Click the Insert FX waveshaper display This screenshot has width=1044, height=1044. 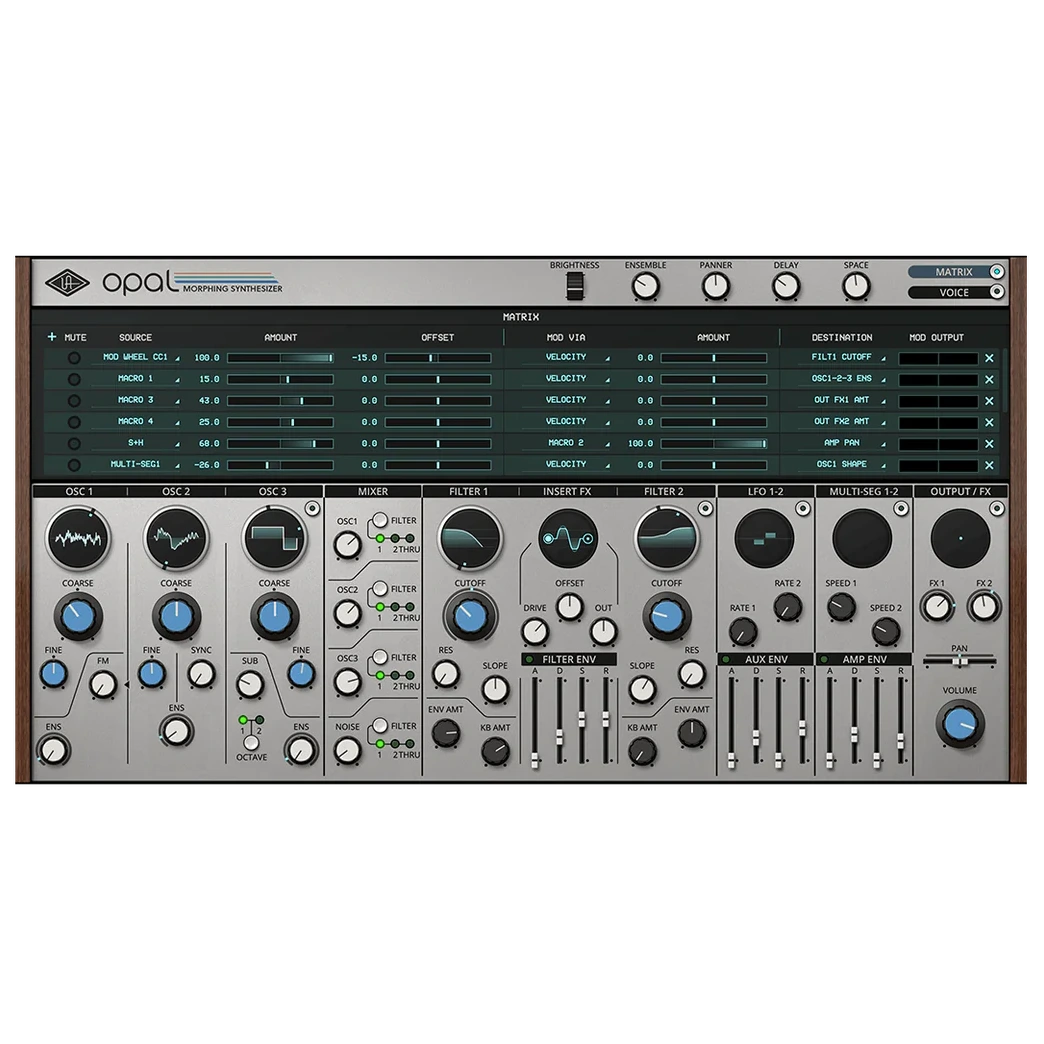(x=568, y=538)
